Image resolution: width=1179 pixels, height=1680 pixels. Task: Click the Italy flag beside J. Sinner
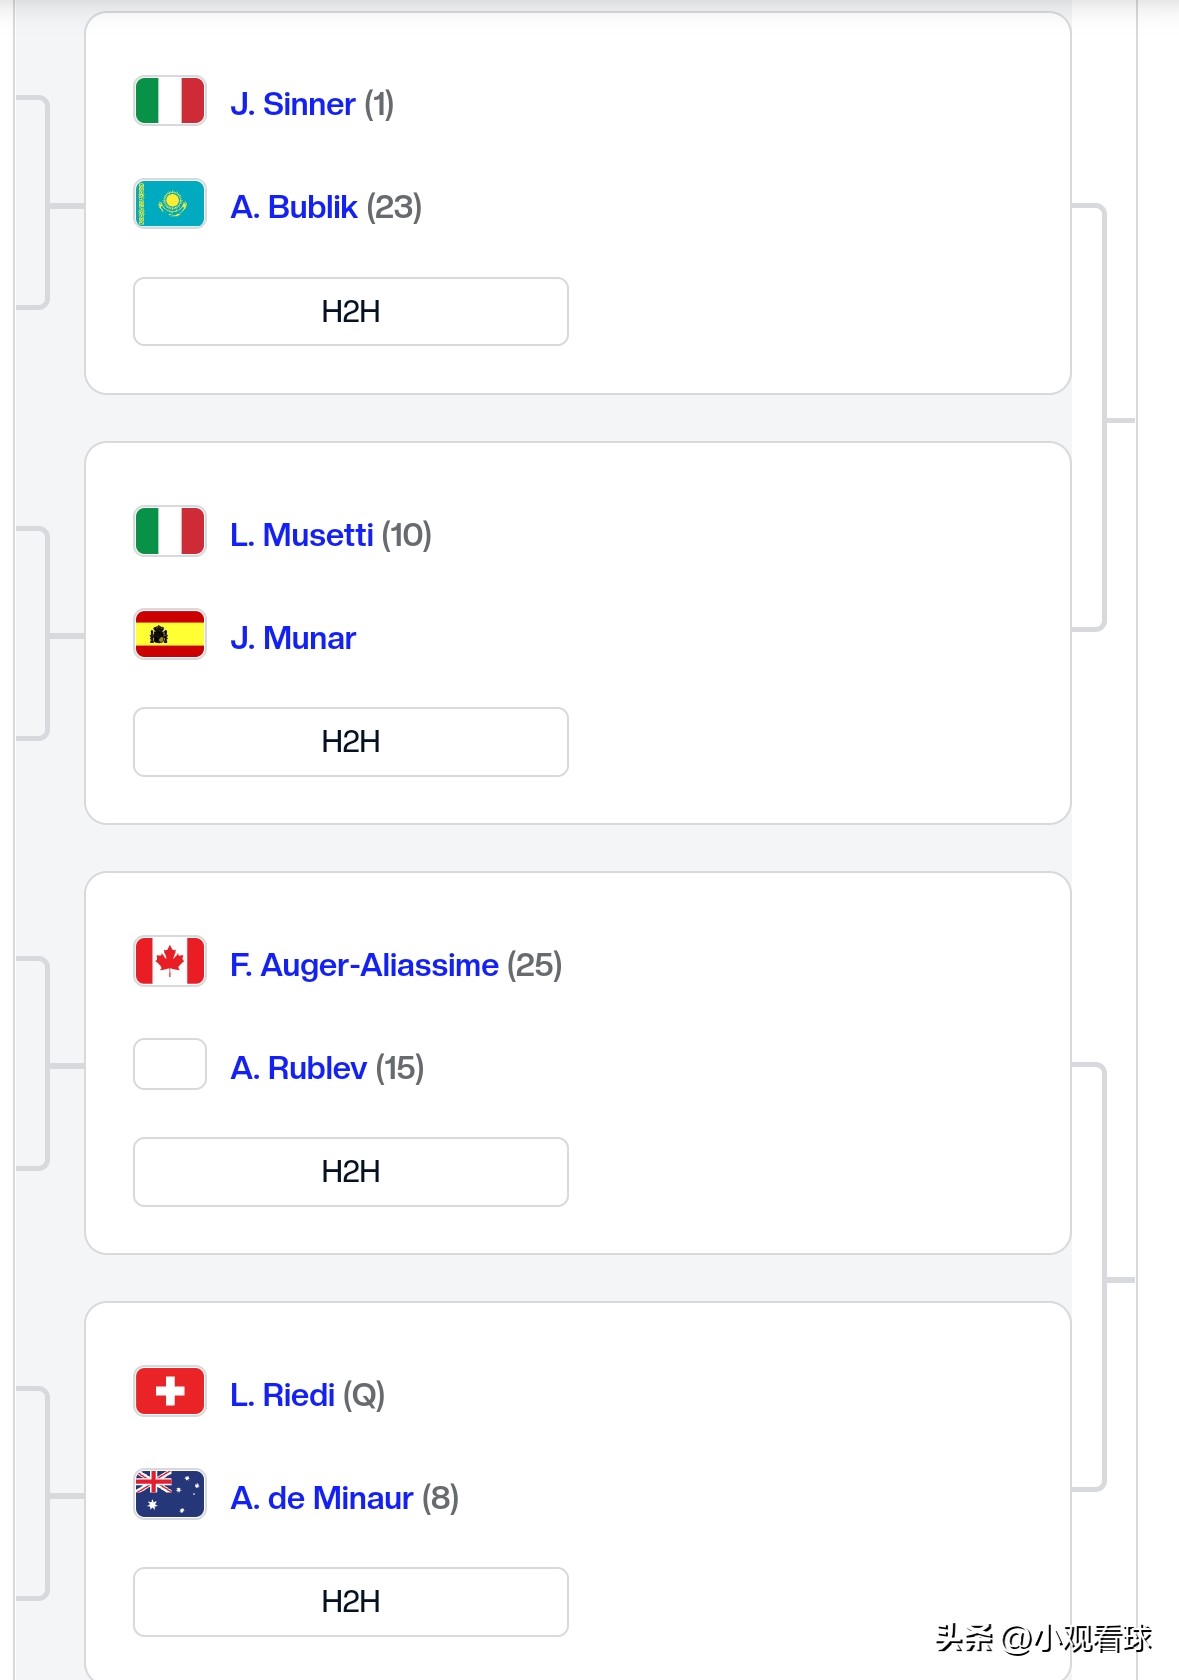click(x=170, y=101)
